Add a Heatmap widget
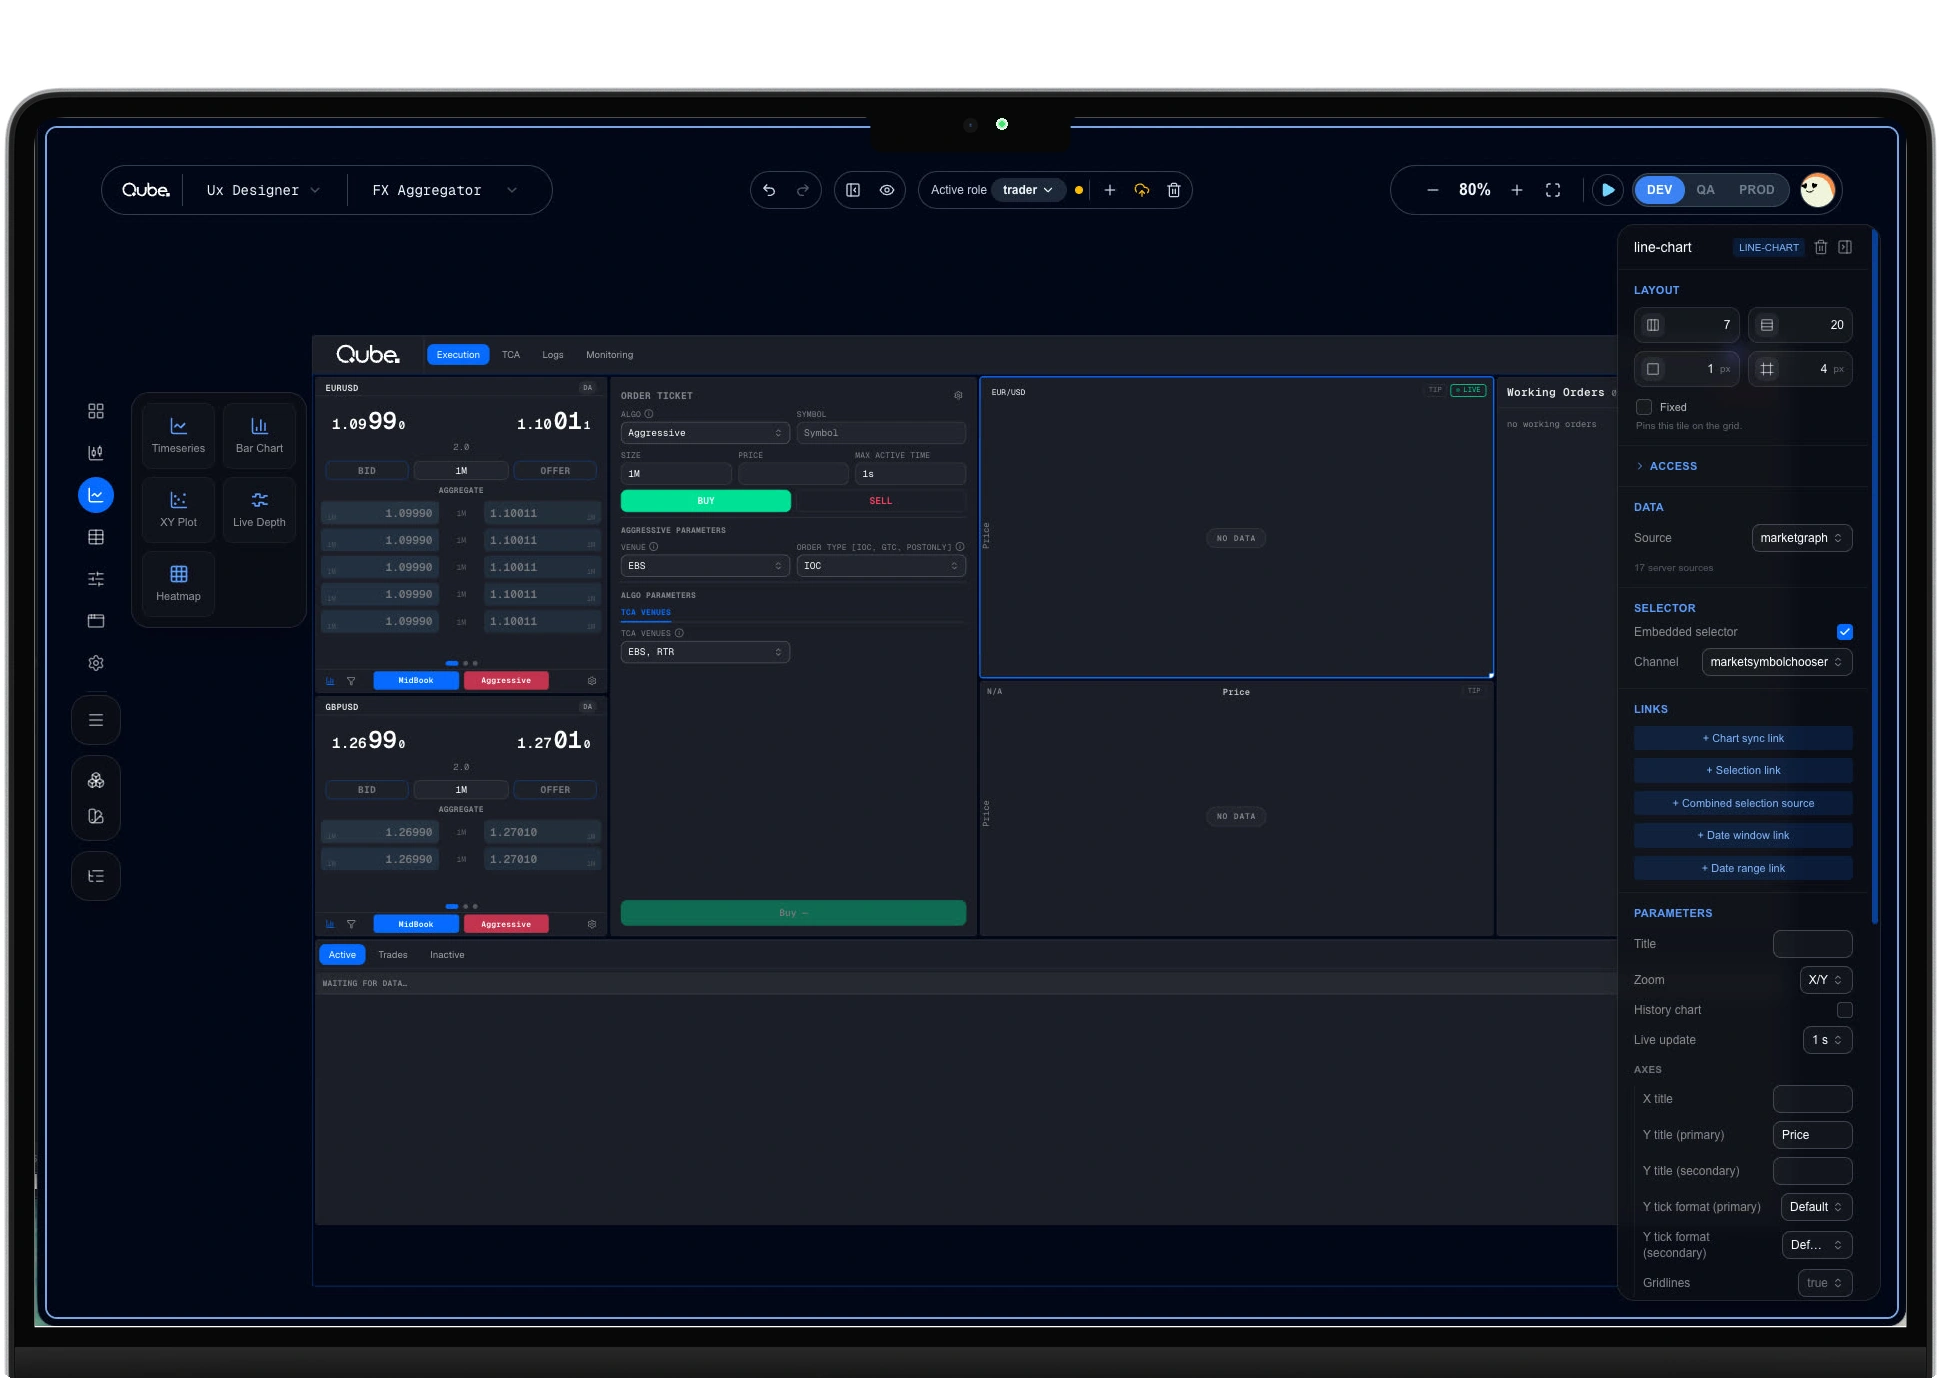This screenshot has width=1941, height=1378. click(x=178, y=584)
